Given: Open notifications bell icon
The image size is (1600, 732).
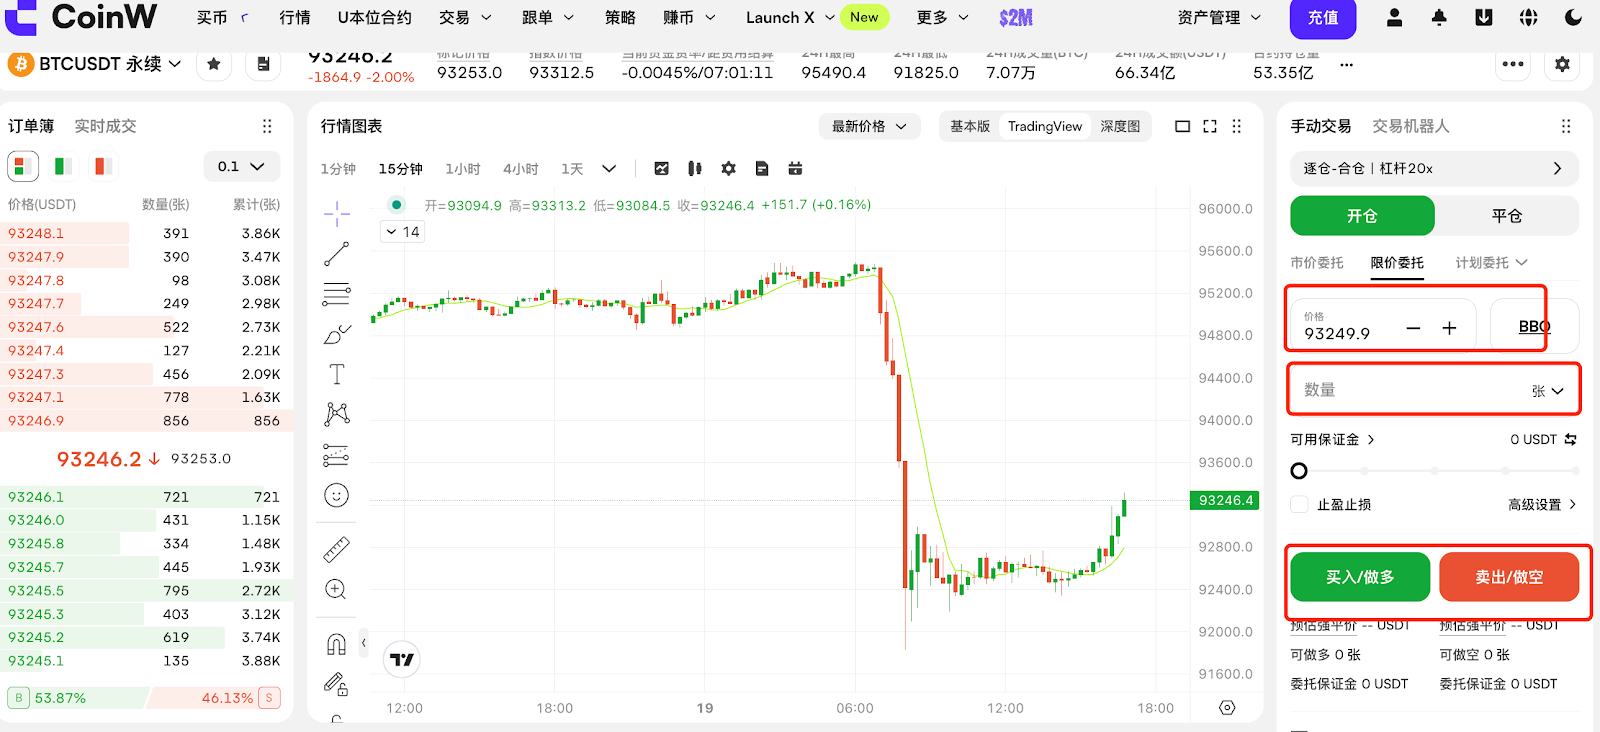Looking at the screenshot, I should tap(1439, 17).
